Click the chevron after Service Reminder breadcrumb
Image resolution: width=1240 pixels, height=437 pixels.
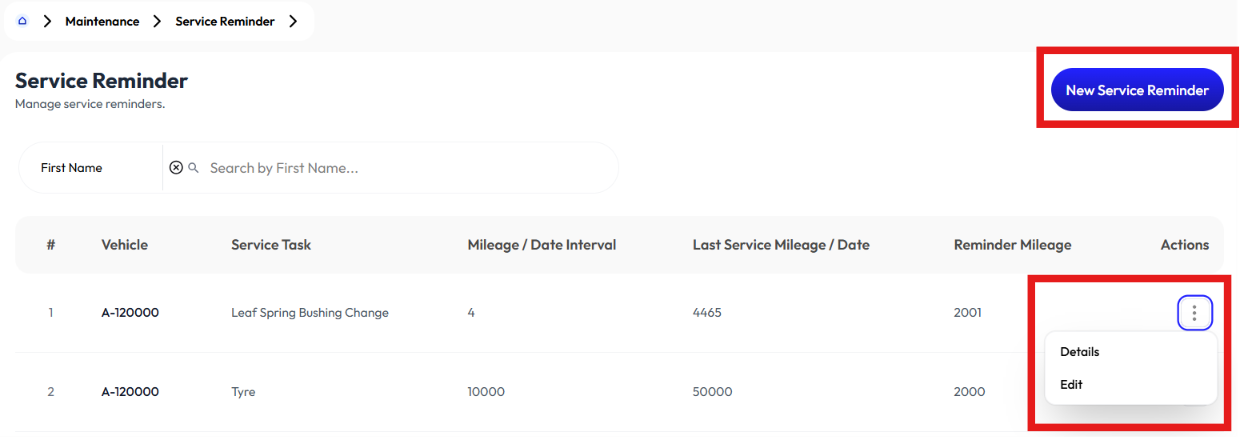tap(293, 21)
